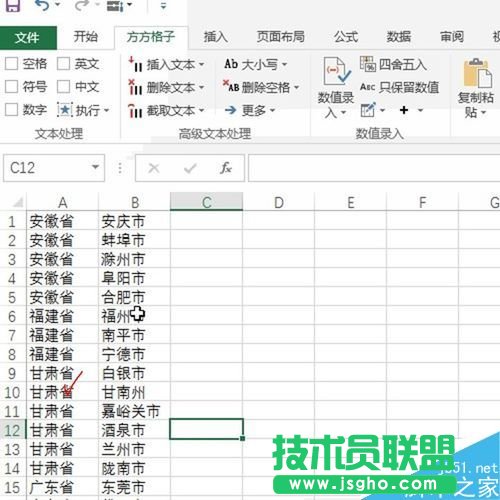Click the 执行 star icon
Viewport: 500px width, 500px height.
pyautogui.click(x=65, y=110)
